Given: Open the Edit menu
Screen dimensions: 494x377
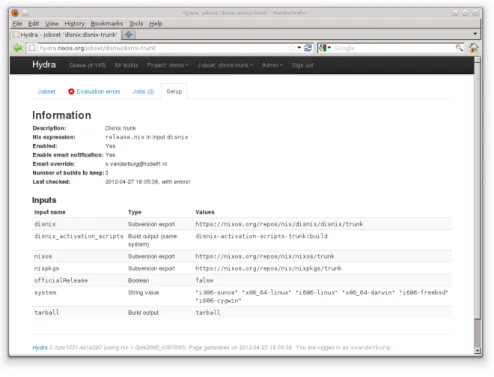Looking at the screenshot, I should tap(33, 24).
